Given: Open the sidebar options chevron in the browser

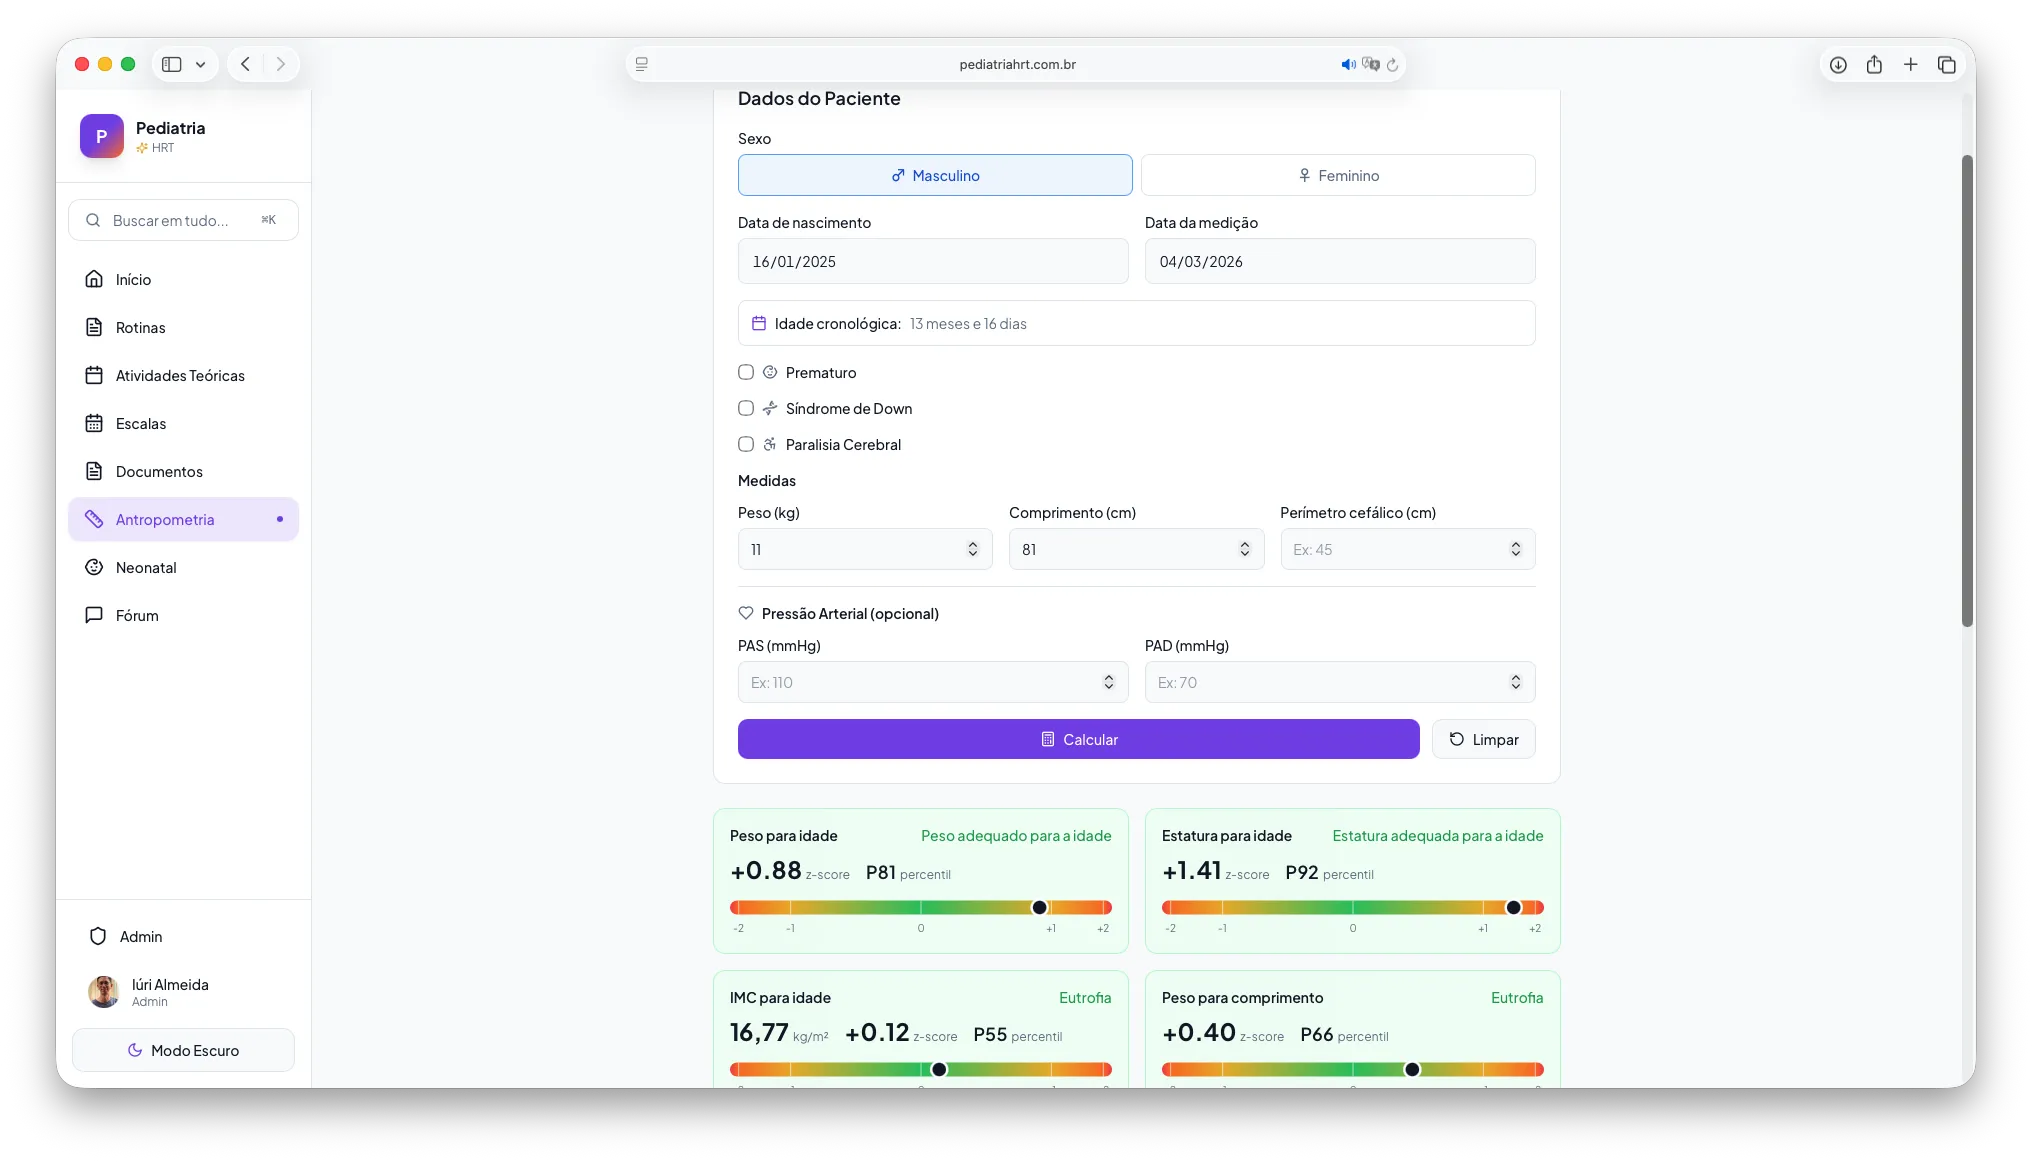Looking at the screenshot, I should pos(200,63).
